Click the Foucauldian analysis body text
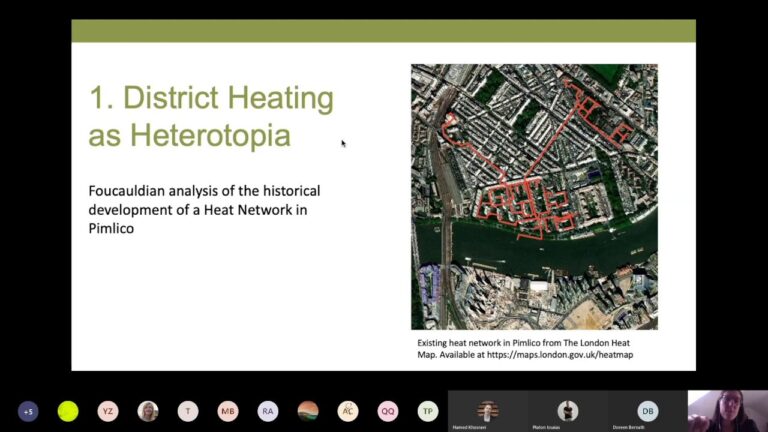This screenshot has height=432, width=768. [204, 208]
